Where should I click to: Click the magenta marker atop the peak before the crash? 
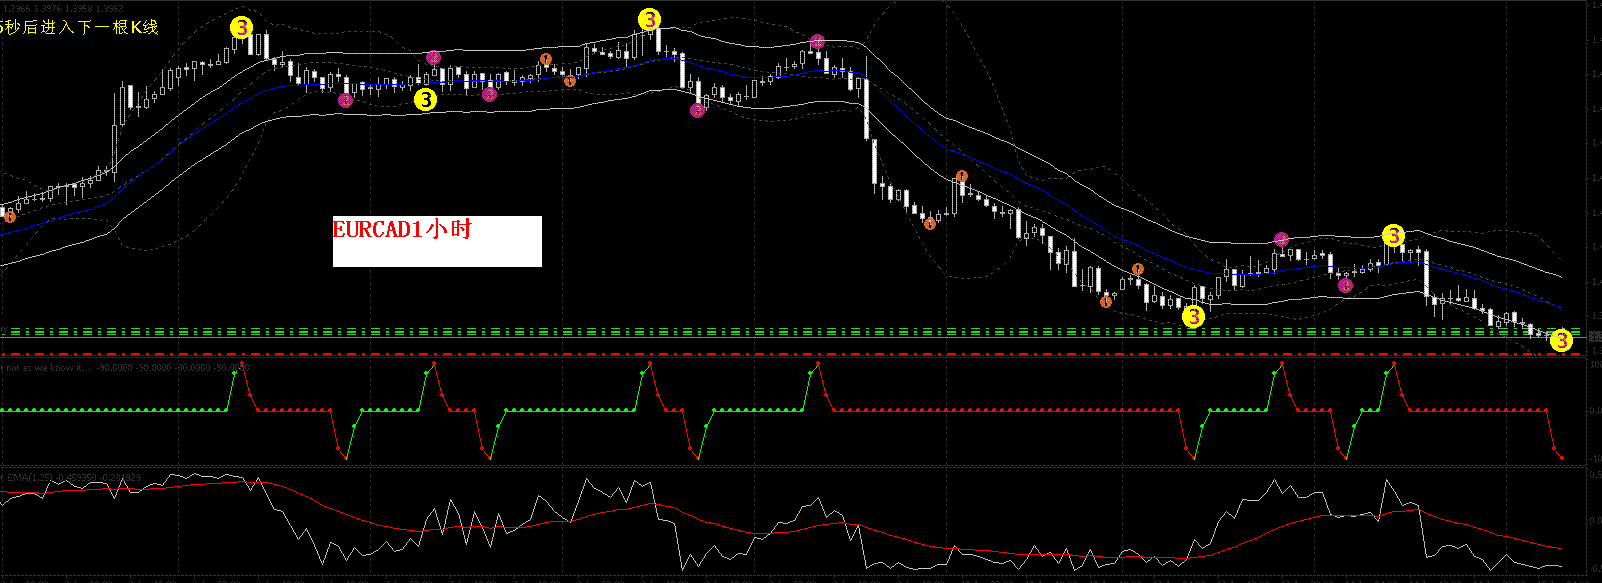[x=817, y=42]
